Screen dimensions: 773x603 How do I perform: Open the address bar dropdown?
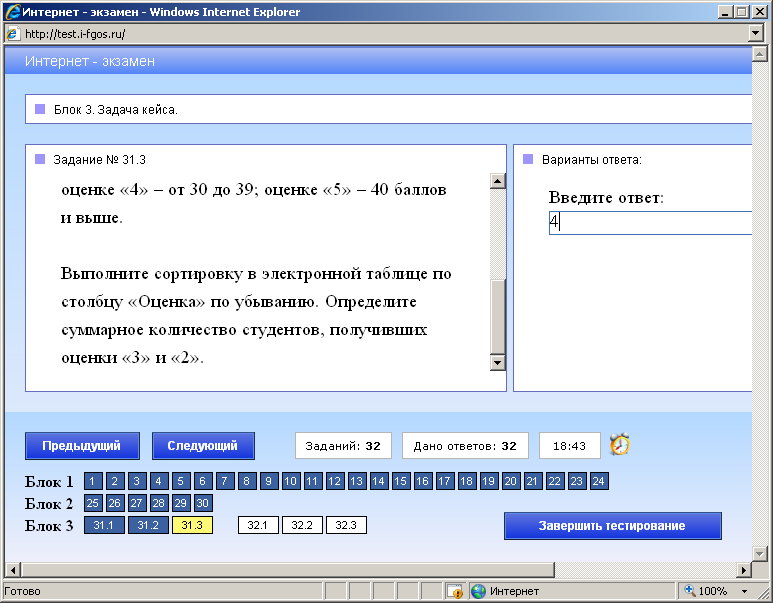[755, 34]
